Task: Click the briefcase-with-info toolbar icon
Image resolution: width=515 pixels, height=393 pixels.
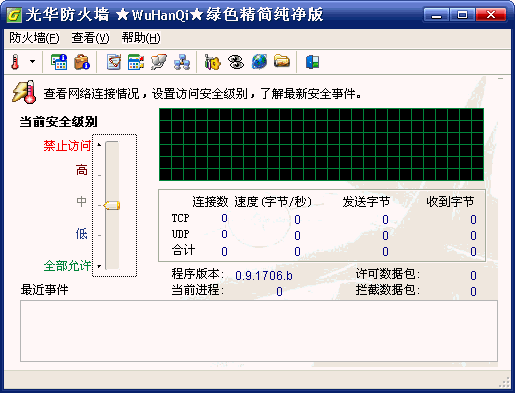Action: point(82,62)
